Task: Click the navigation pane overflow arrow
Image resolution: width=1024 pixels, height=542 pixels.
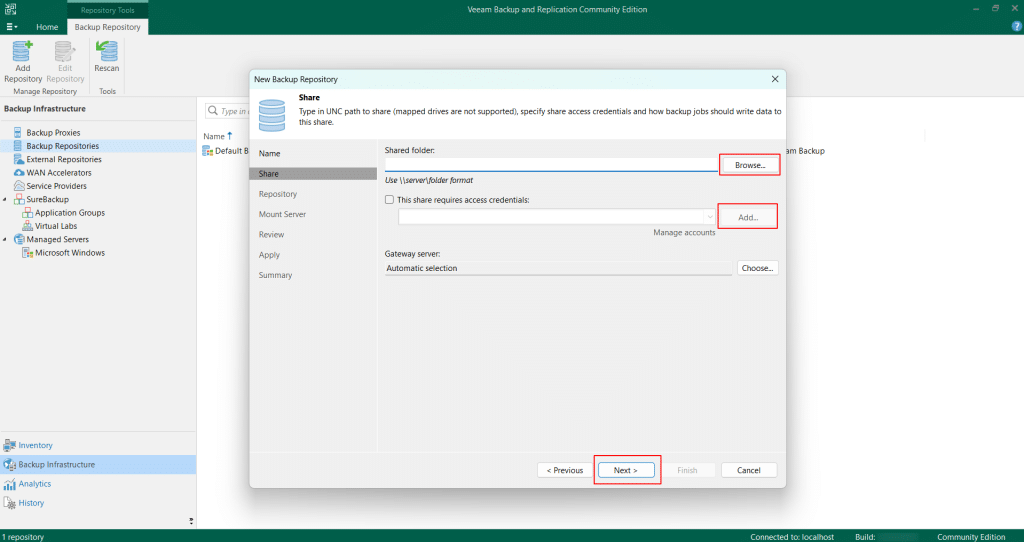Action: click(191, 521)
